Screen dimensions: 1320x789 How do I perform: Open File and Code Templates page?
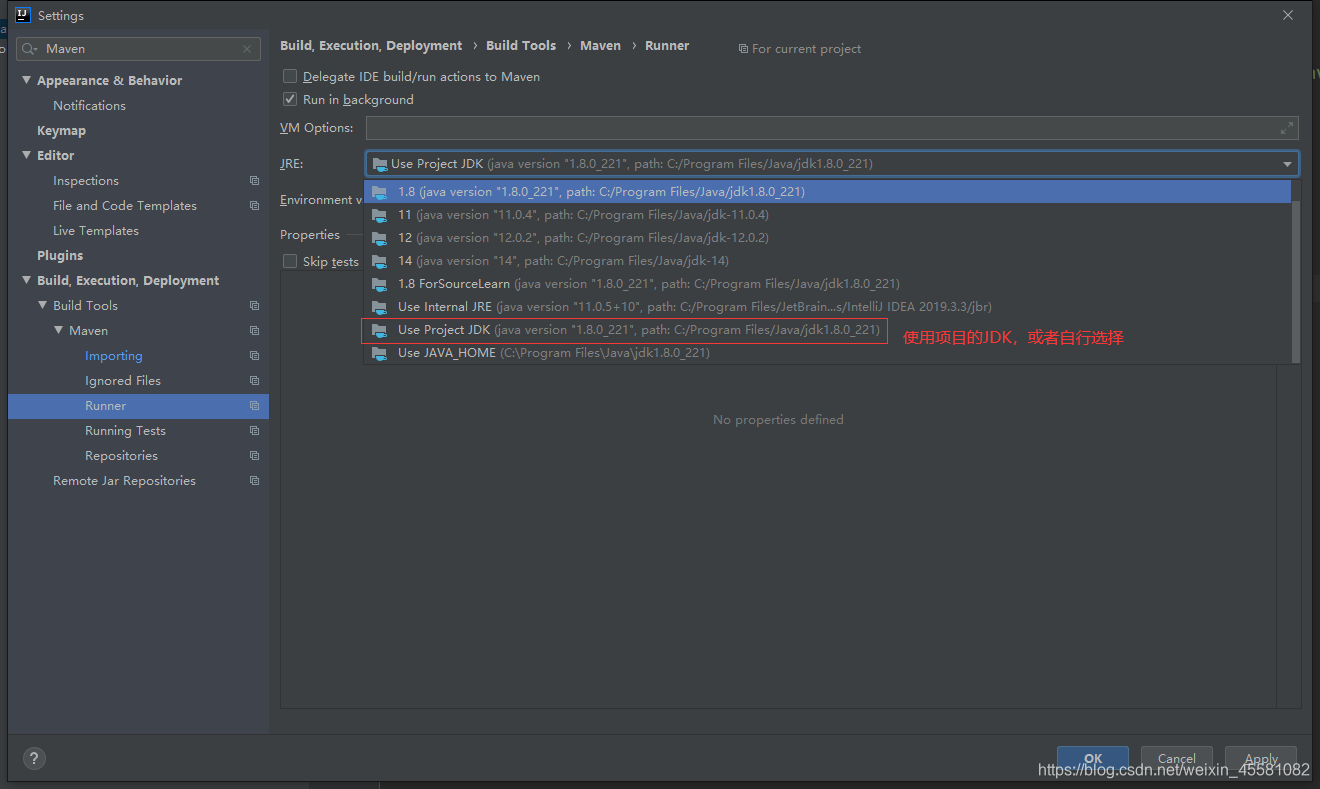point(125,206)
